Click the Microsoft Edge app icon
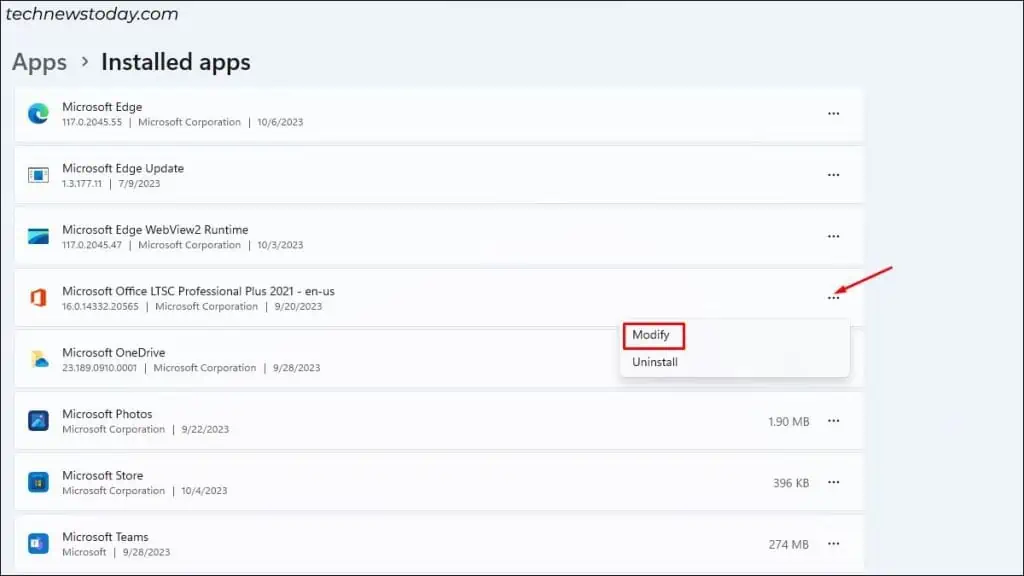The height and width of the screenshot is (576, 1024). [38, 113]
